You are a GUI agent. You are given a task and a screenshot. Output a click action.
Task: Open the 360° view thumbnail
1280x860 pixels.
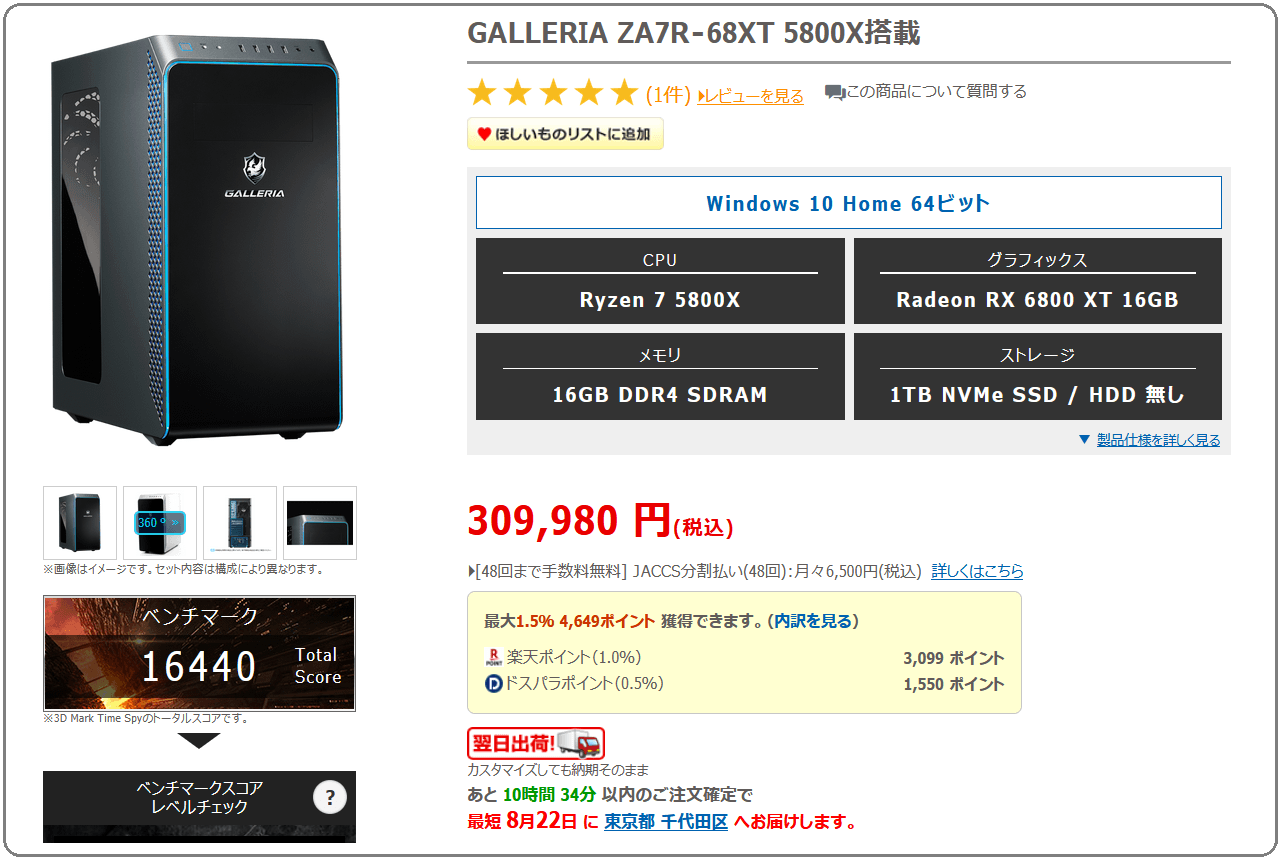click(160, 523)
